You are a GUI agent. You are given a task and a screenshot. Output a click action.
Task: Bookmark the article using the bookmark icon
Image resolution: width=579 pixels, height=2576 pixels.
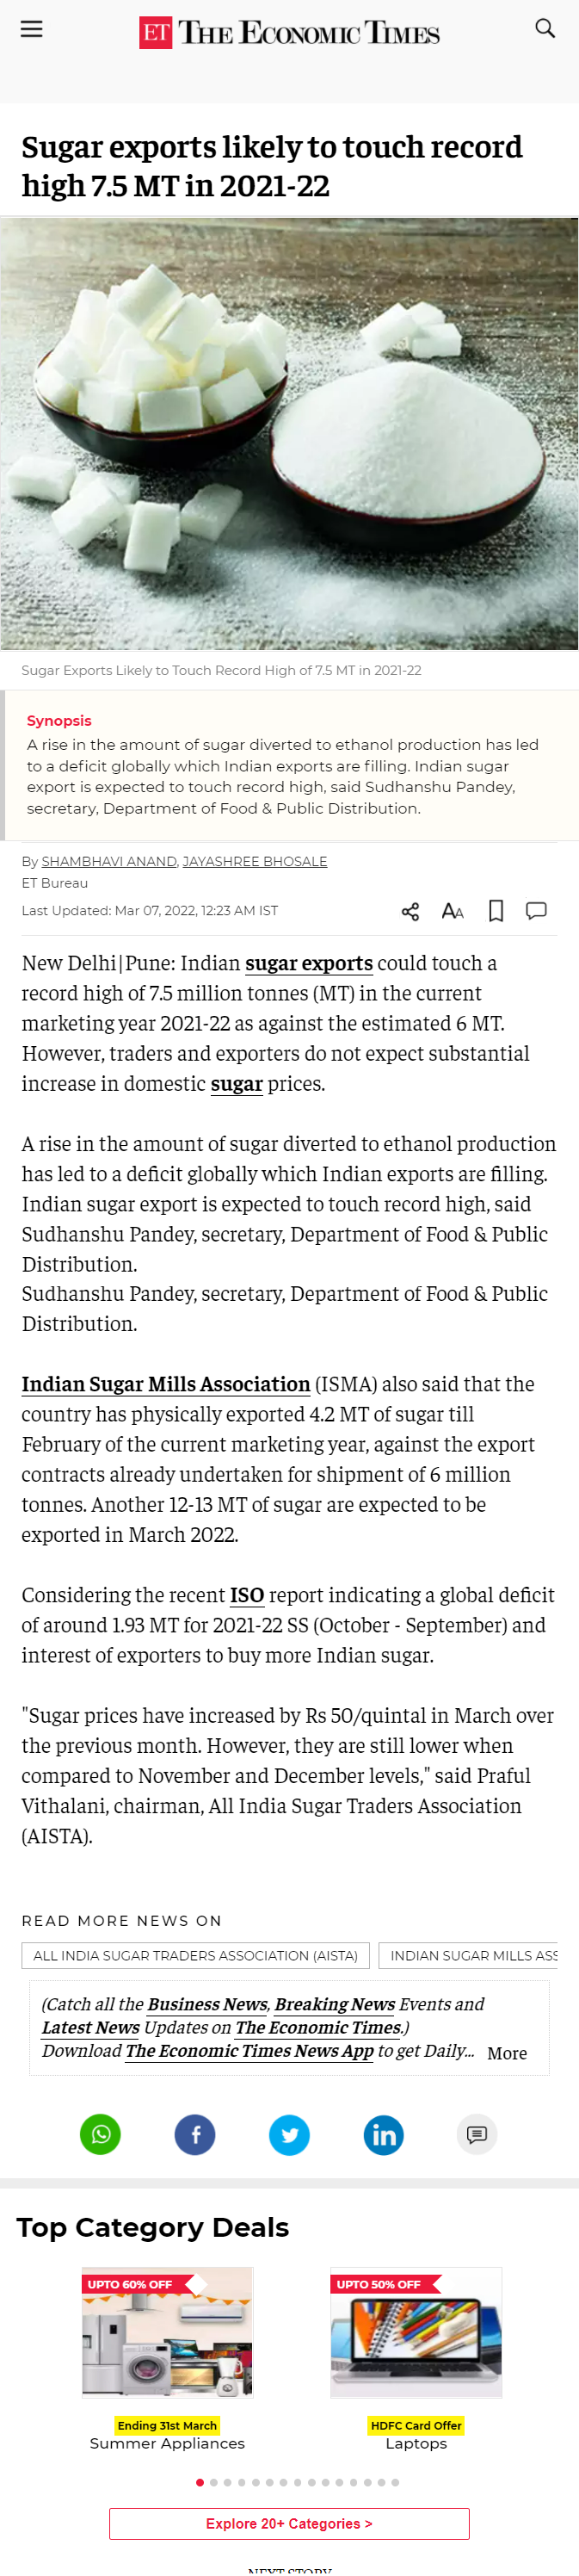click(x=495, y=911)
